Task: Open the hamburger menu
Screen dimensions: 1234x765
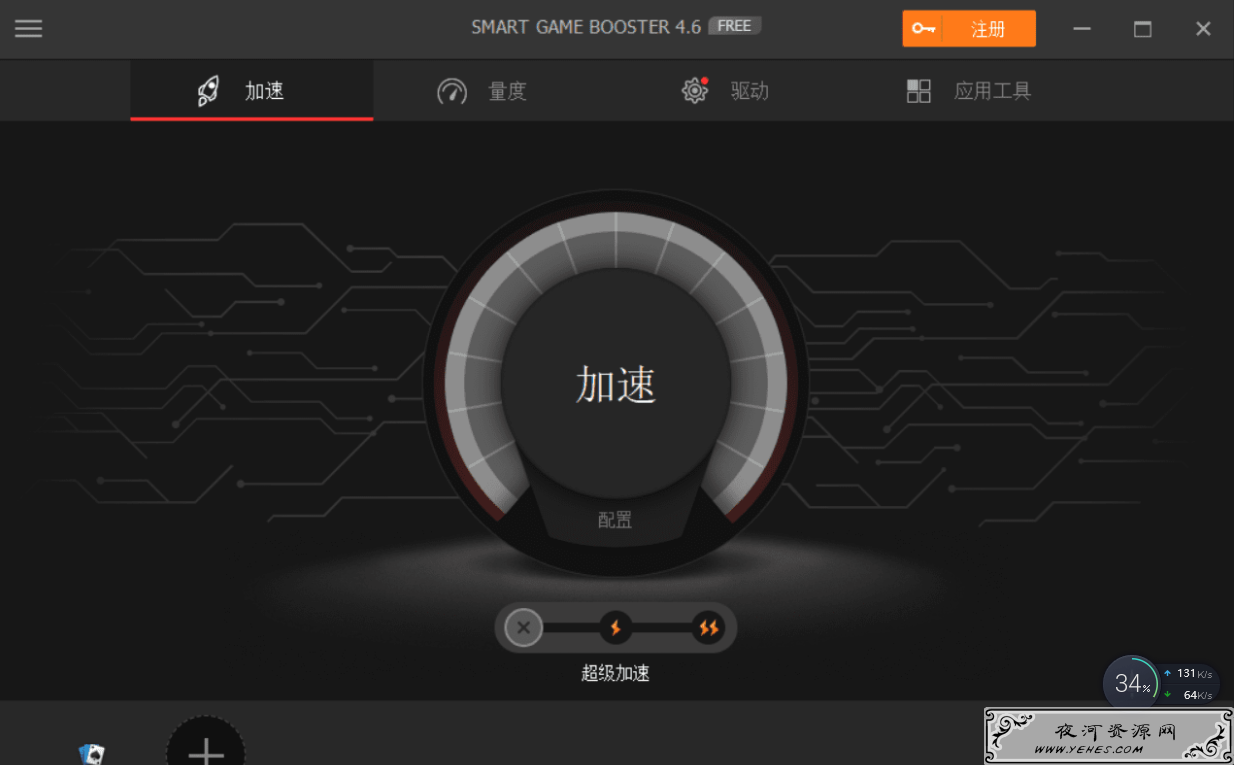Action: (28, 28)
